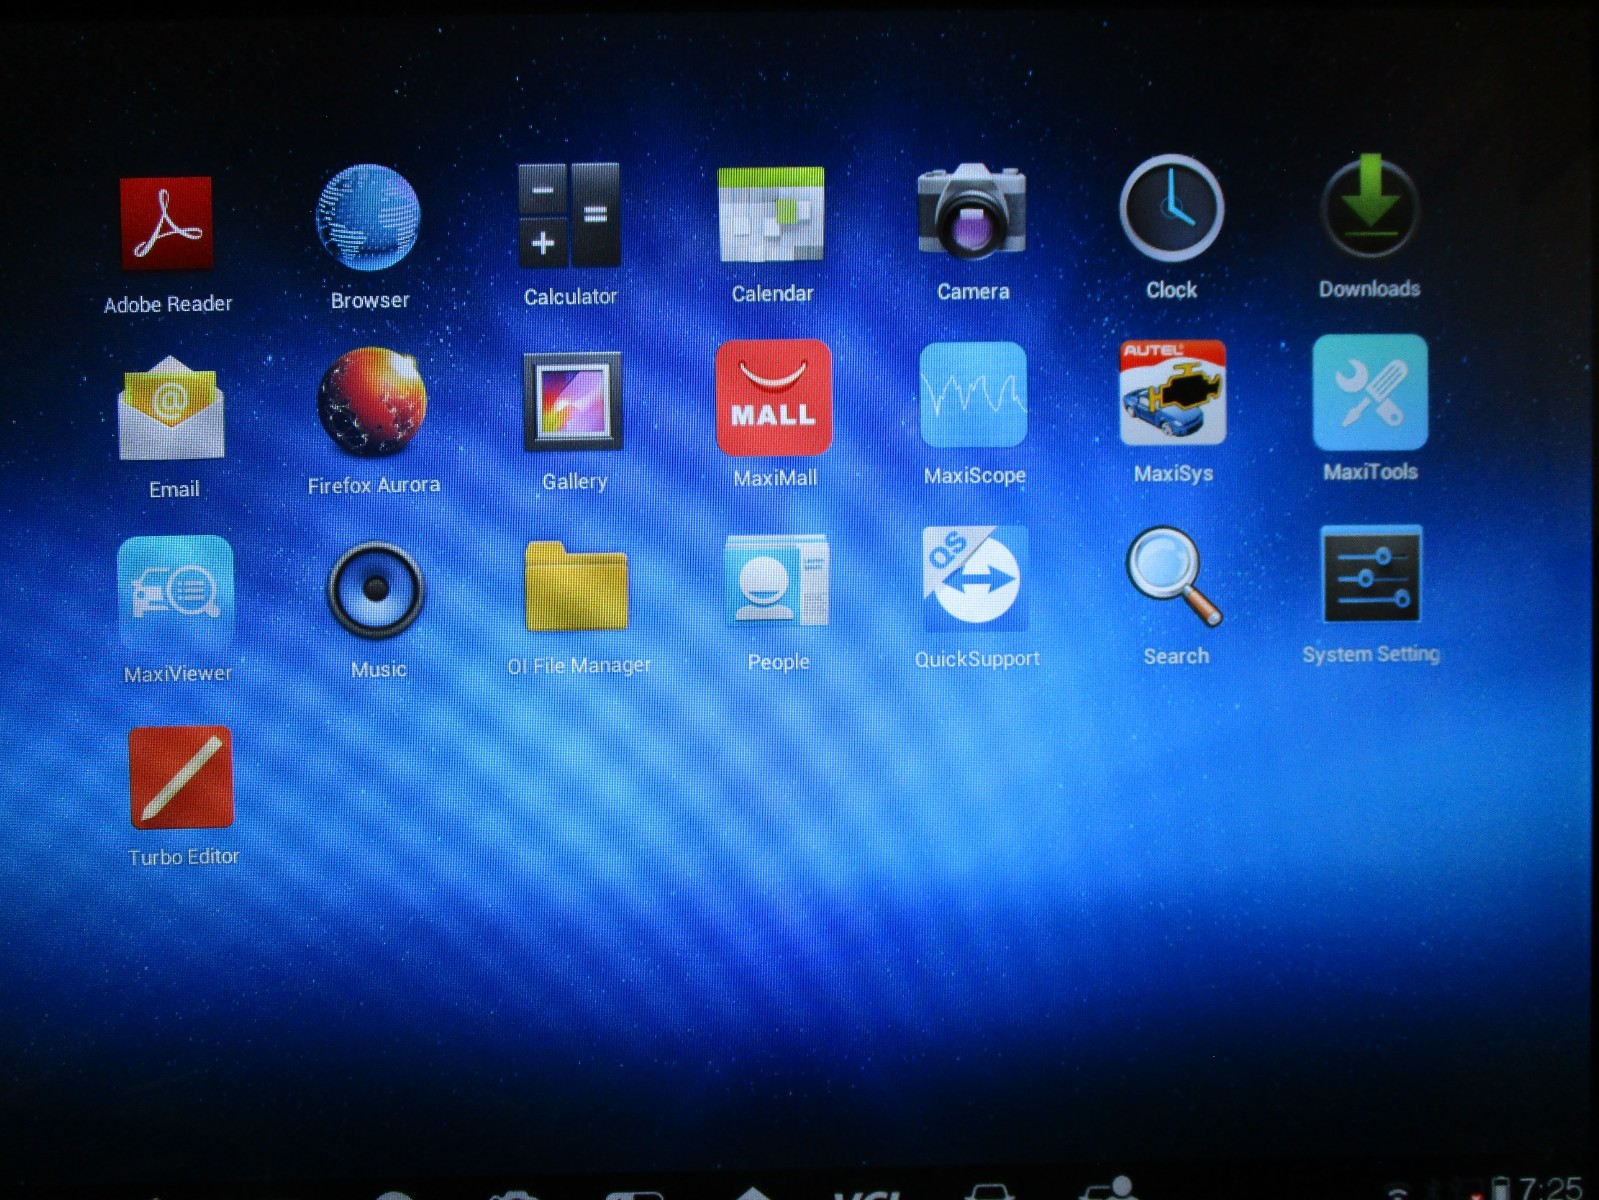Open the People contacts app
Screen dimensions: 1599x1200
(x=777, y=581)
